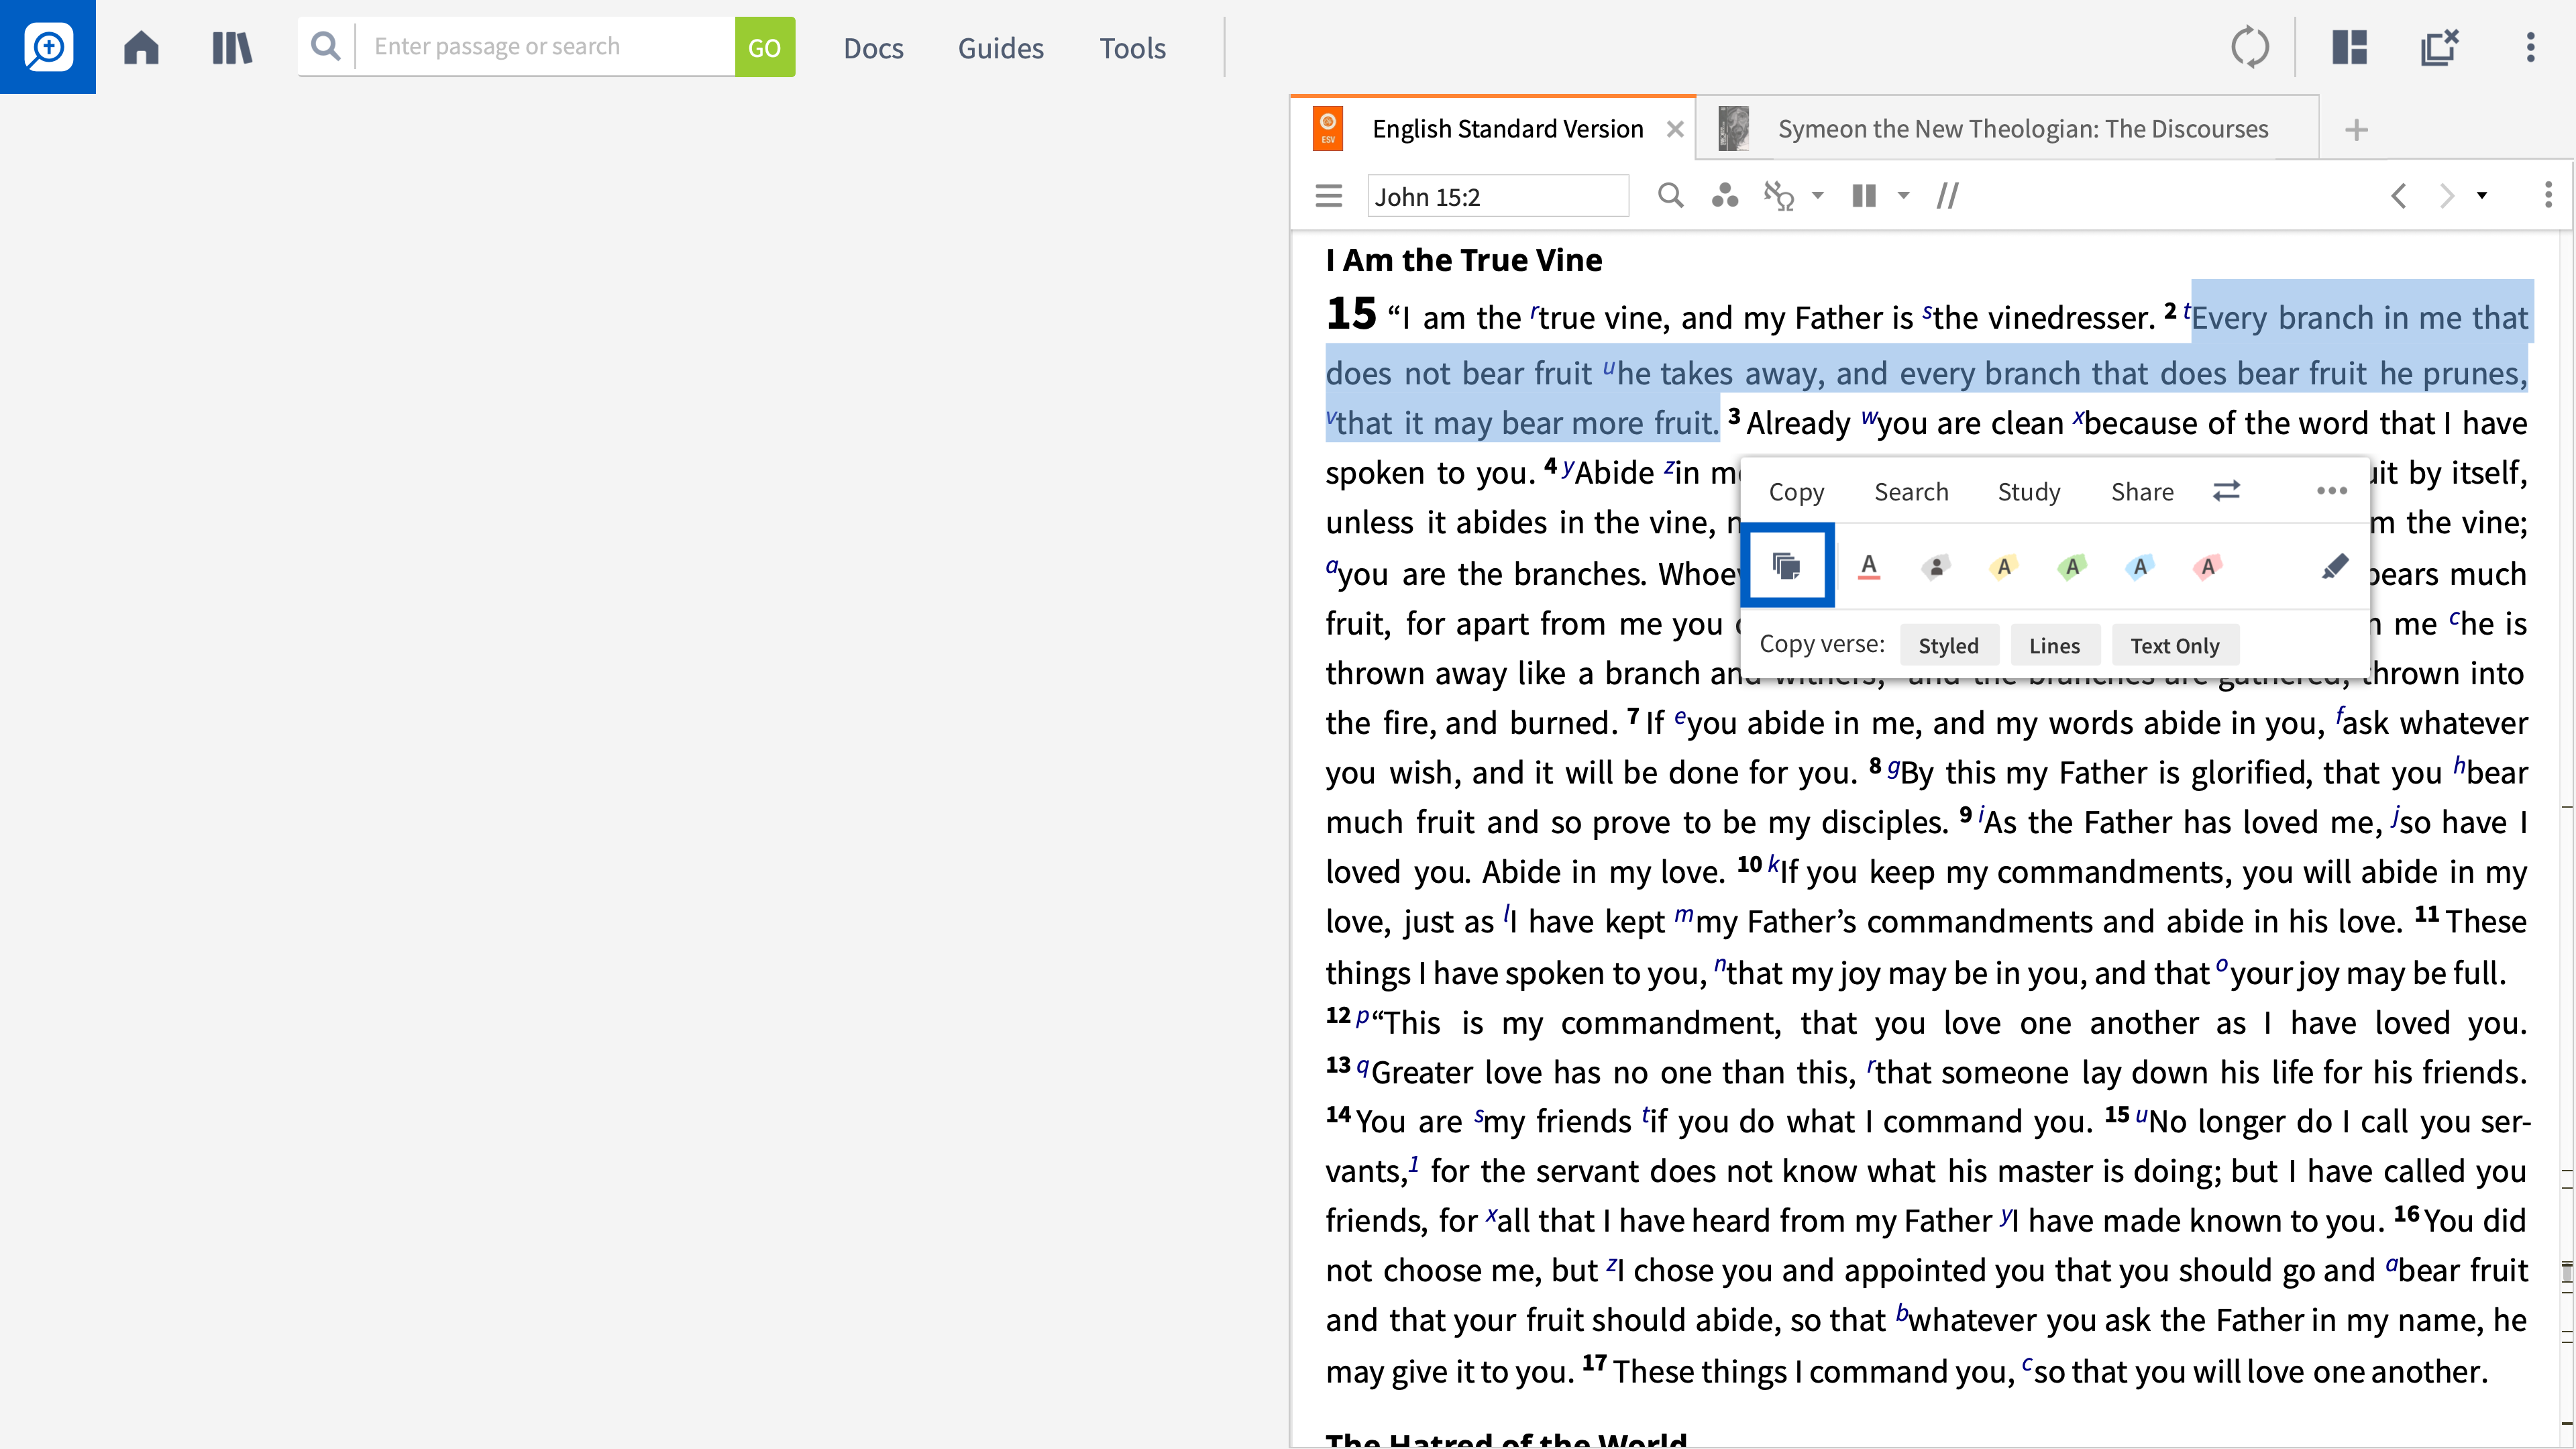Toggle the multiple resources column view icon
Screen dimensions: 2576x1449
[1864, 196]
